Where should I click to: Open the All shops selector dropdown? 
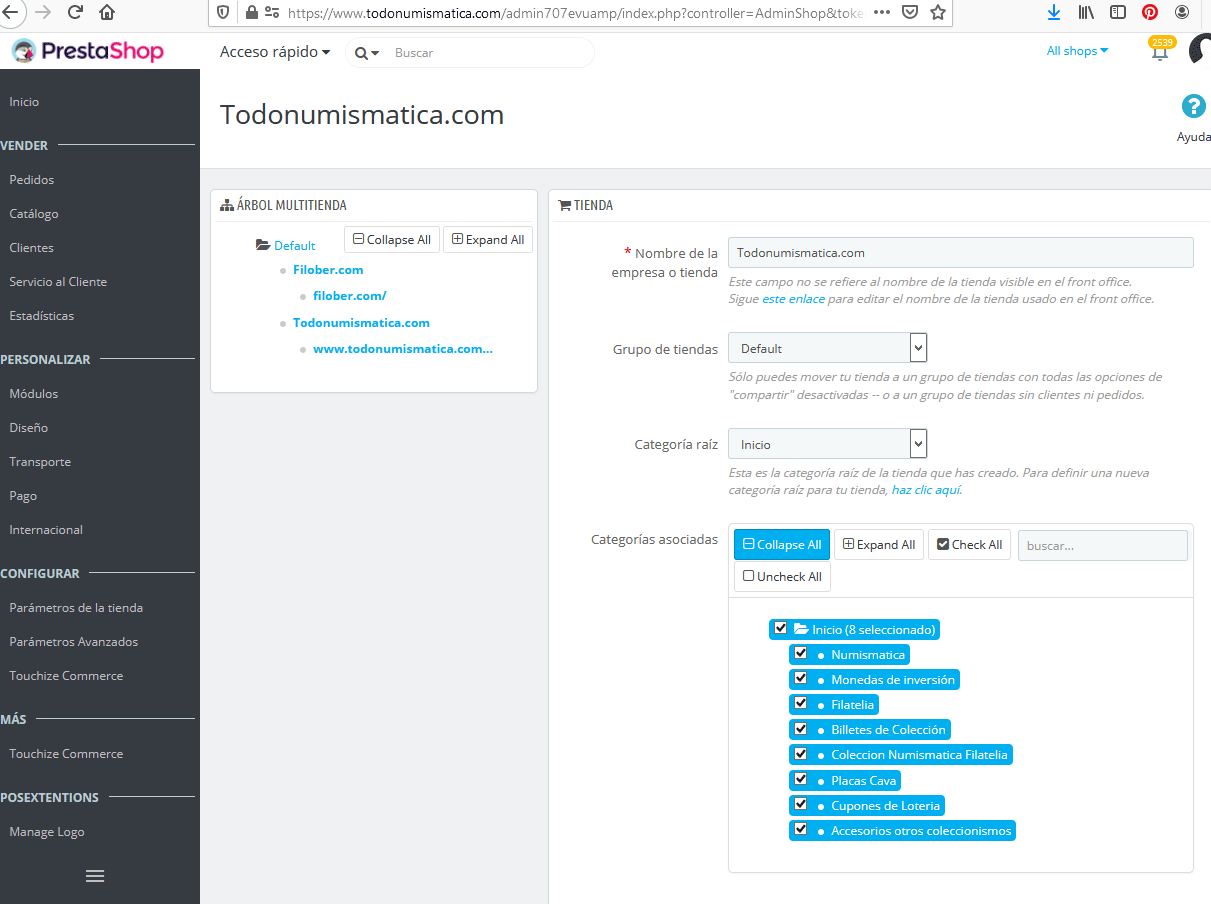point(1077,51)
